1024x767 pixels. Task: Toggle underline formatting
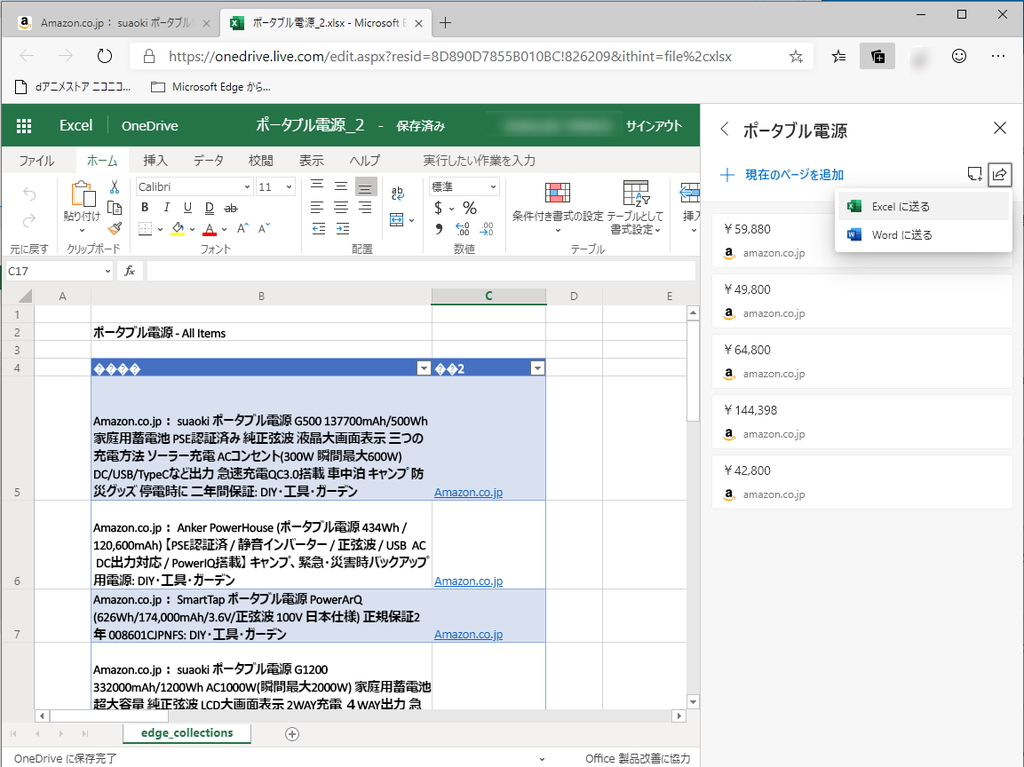point(187,206)
